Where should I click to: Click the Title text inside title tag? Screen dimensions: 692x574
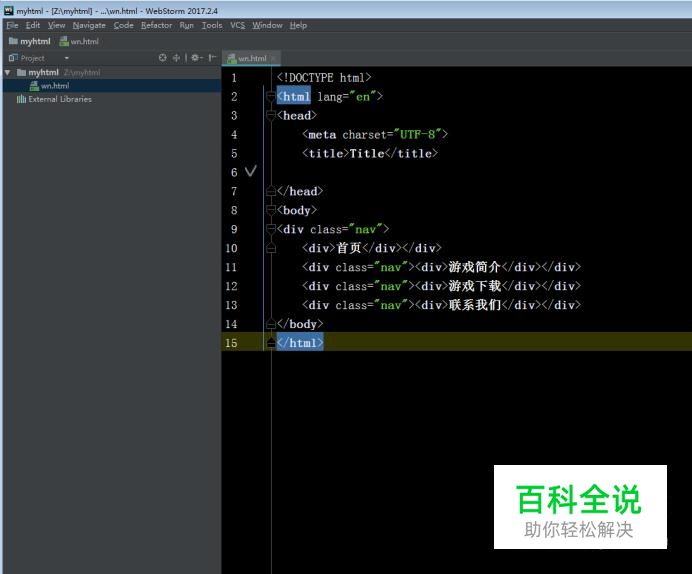367,154
